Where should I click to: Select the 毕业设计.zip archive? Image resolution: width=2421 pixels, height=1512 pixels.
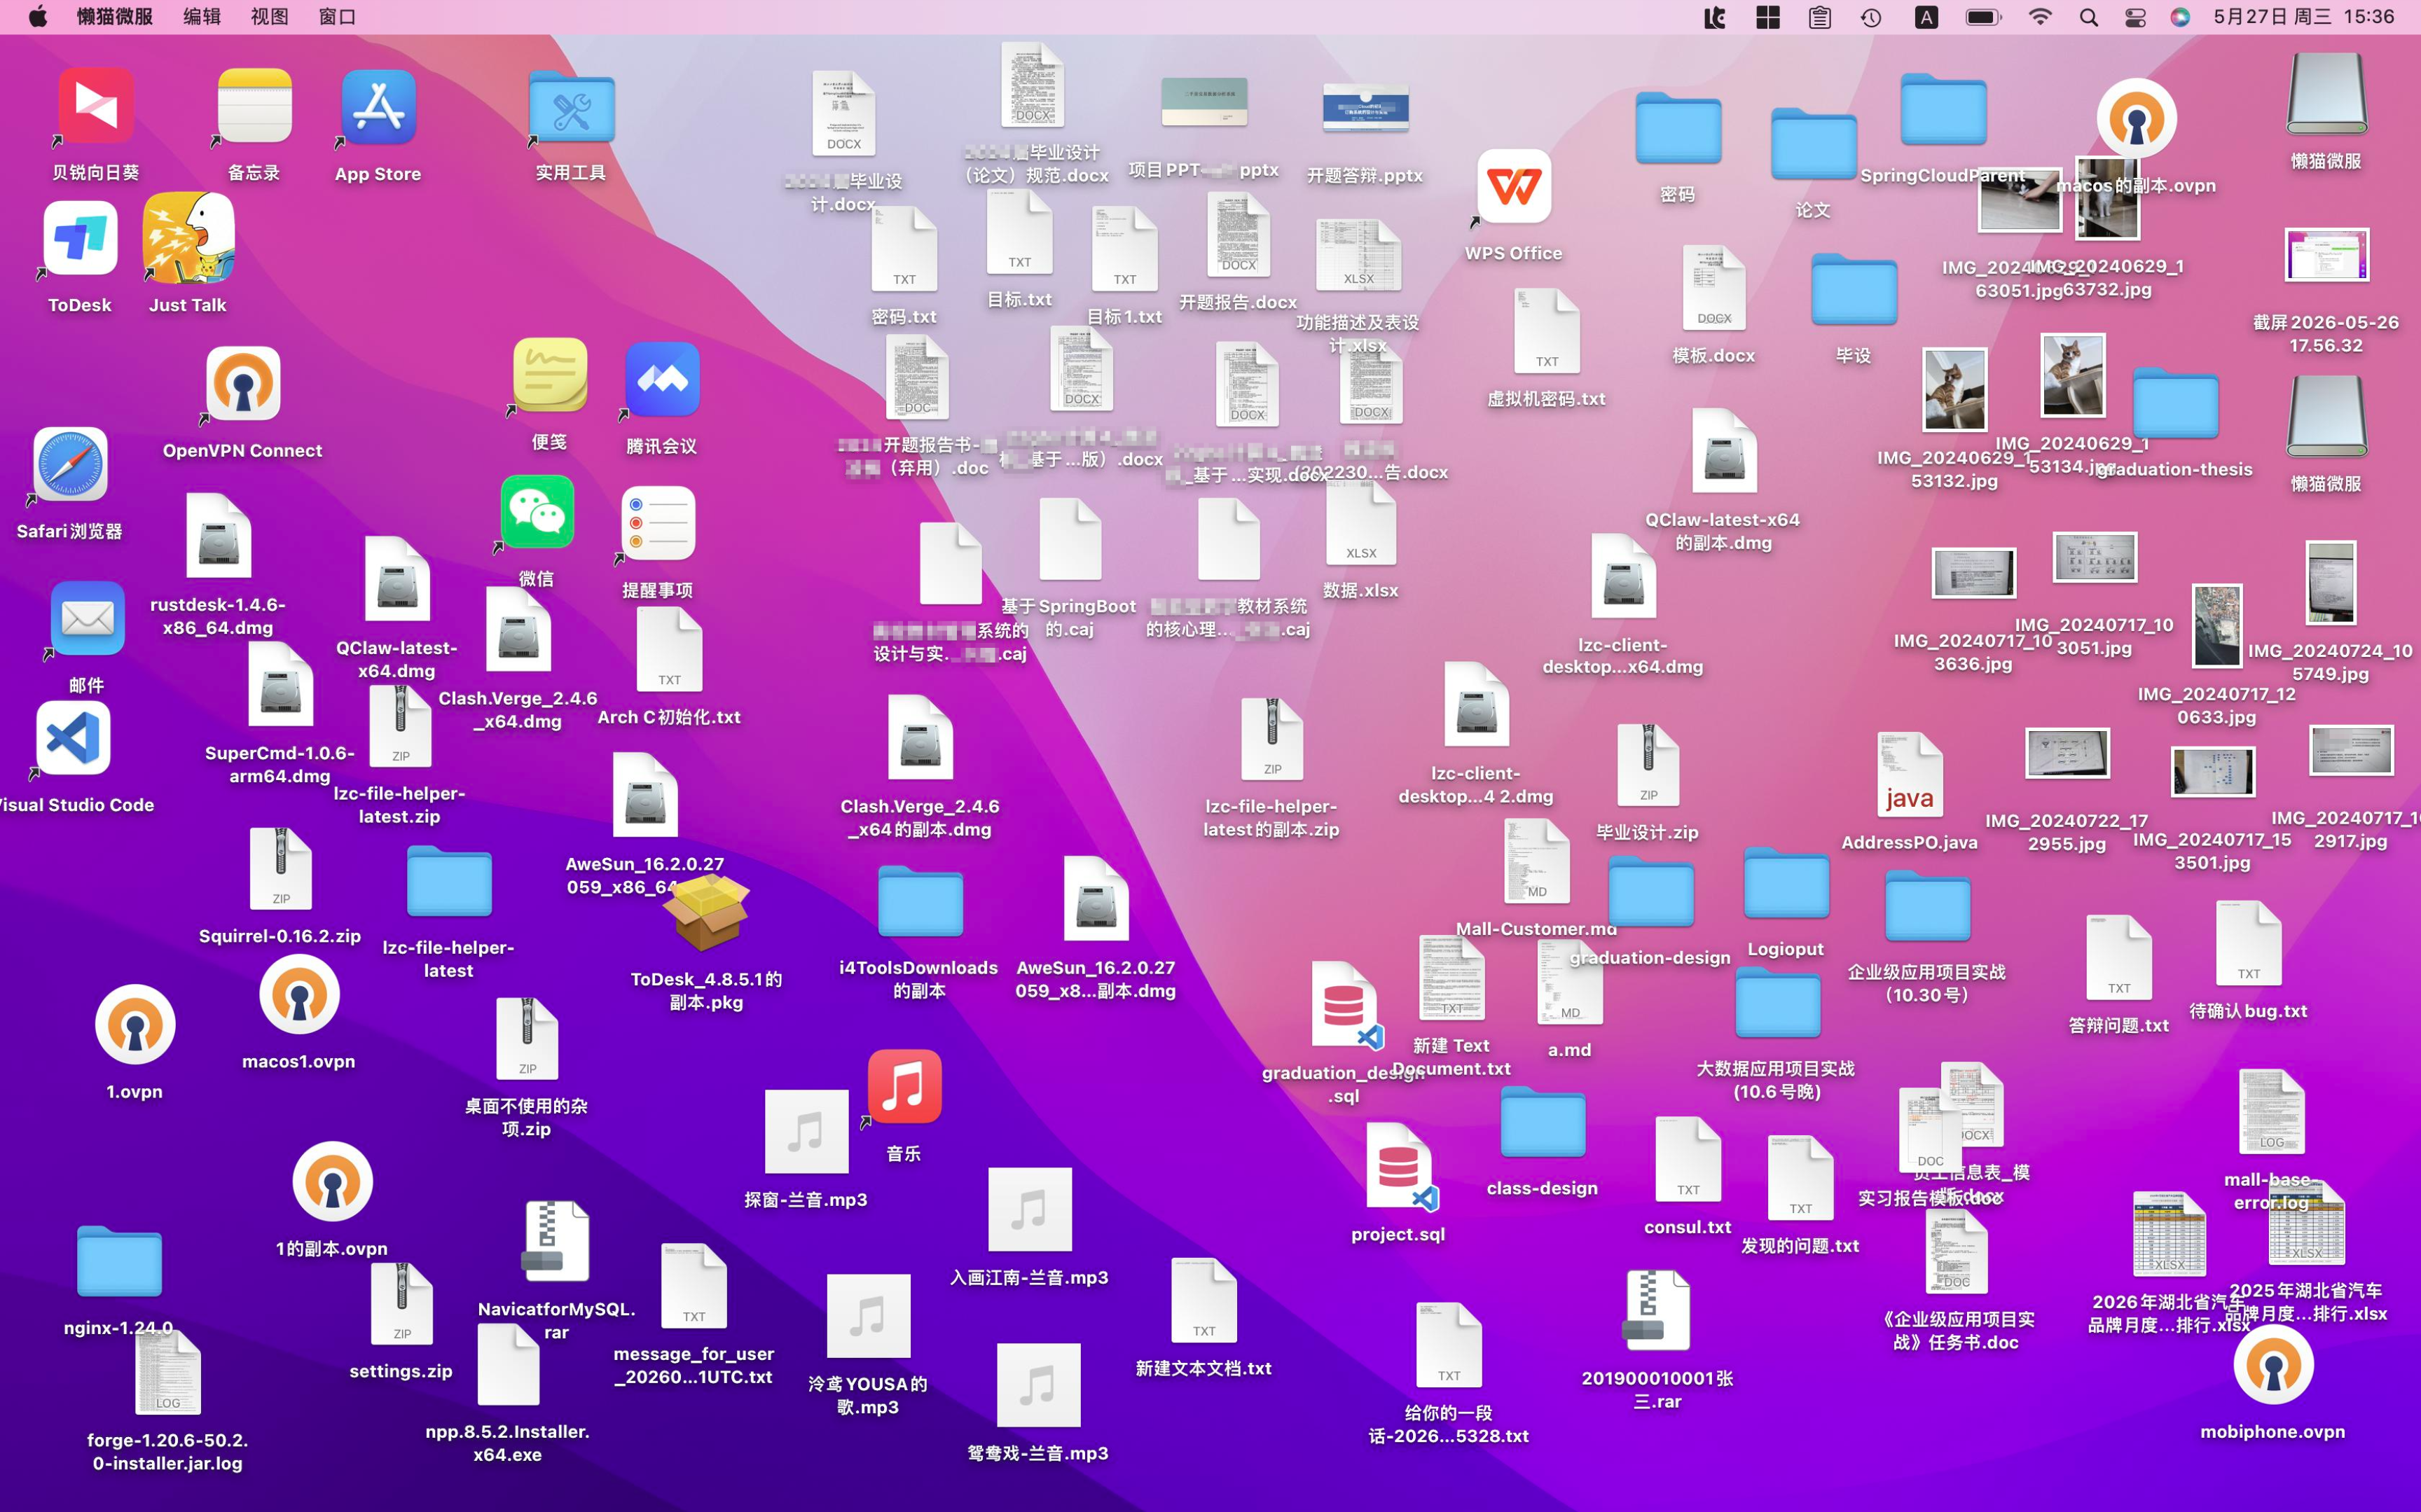pyautogui.click(x=1648, y=765)
